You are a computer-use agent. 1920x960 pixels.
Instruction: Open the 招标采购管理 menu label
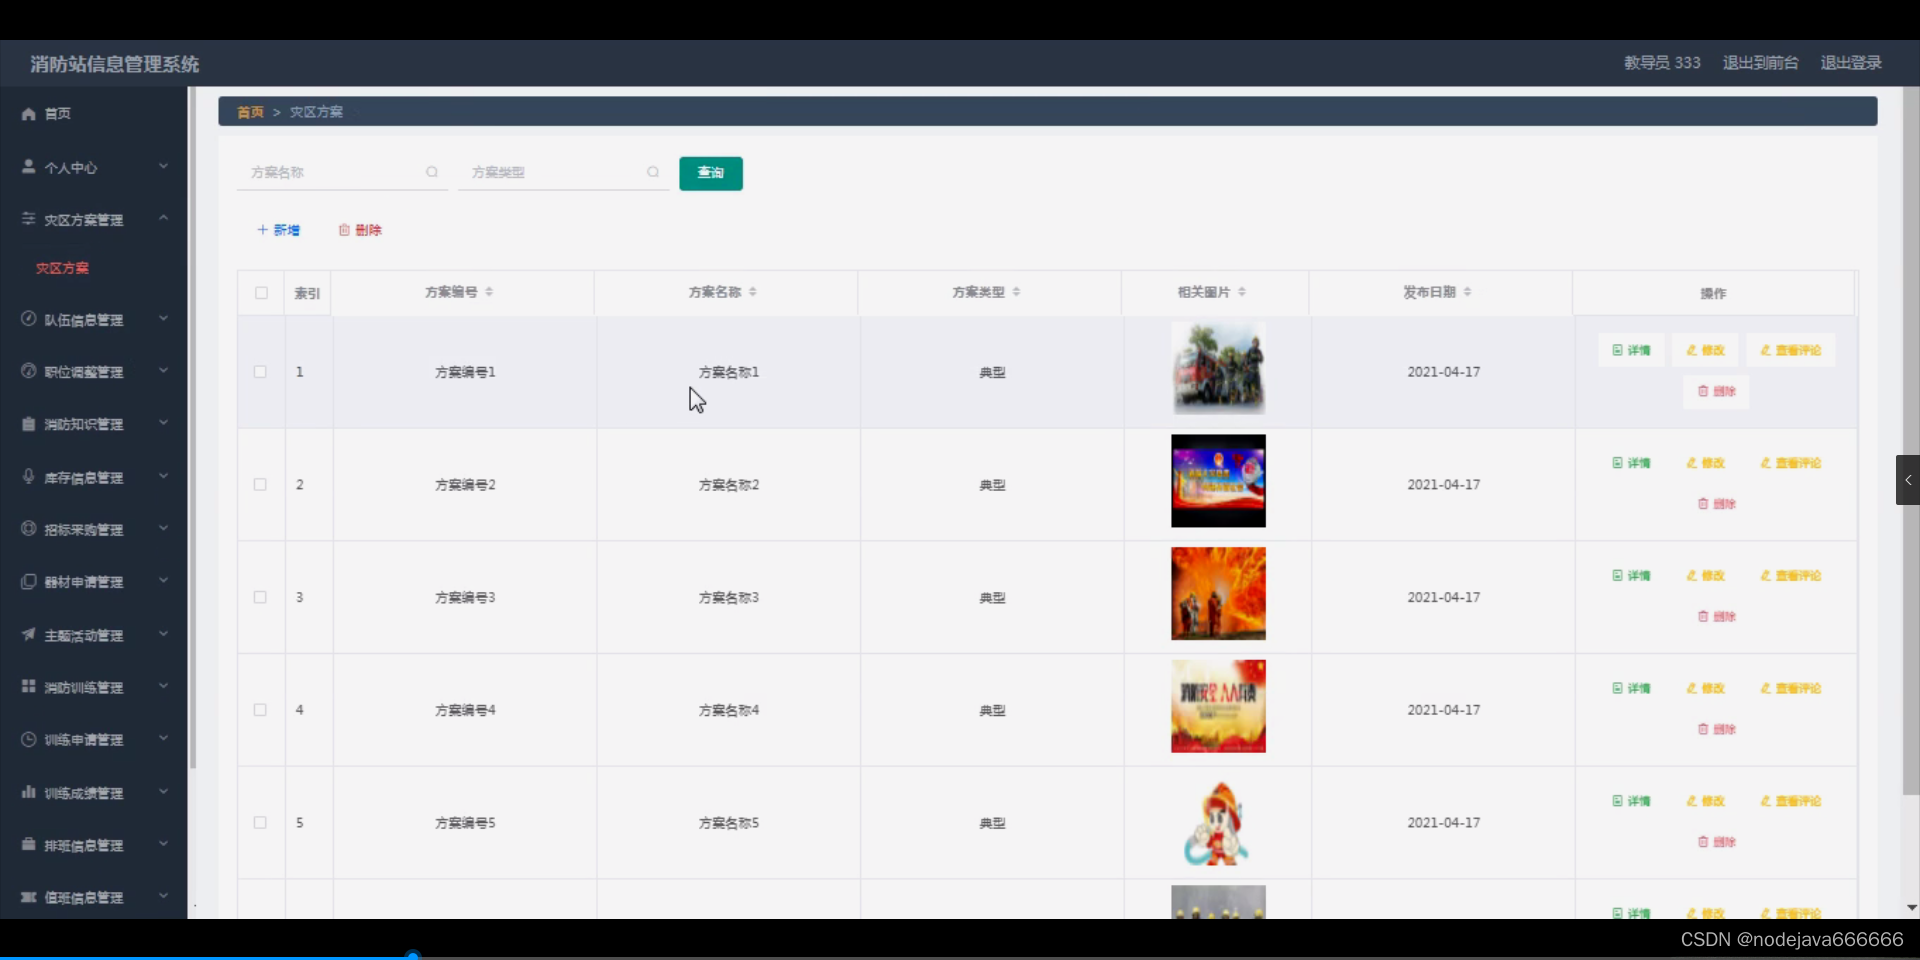point(84,530)
